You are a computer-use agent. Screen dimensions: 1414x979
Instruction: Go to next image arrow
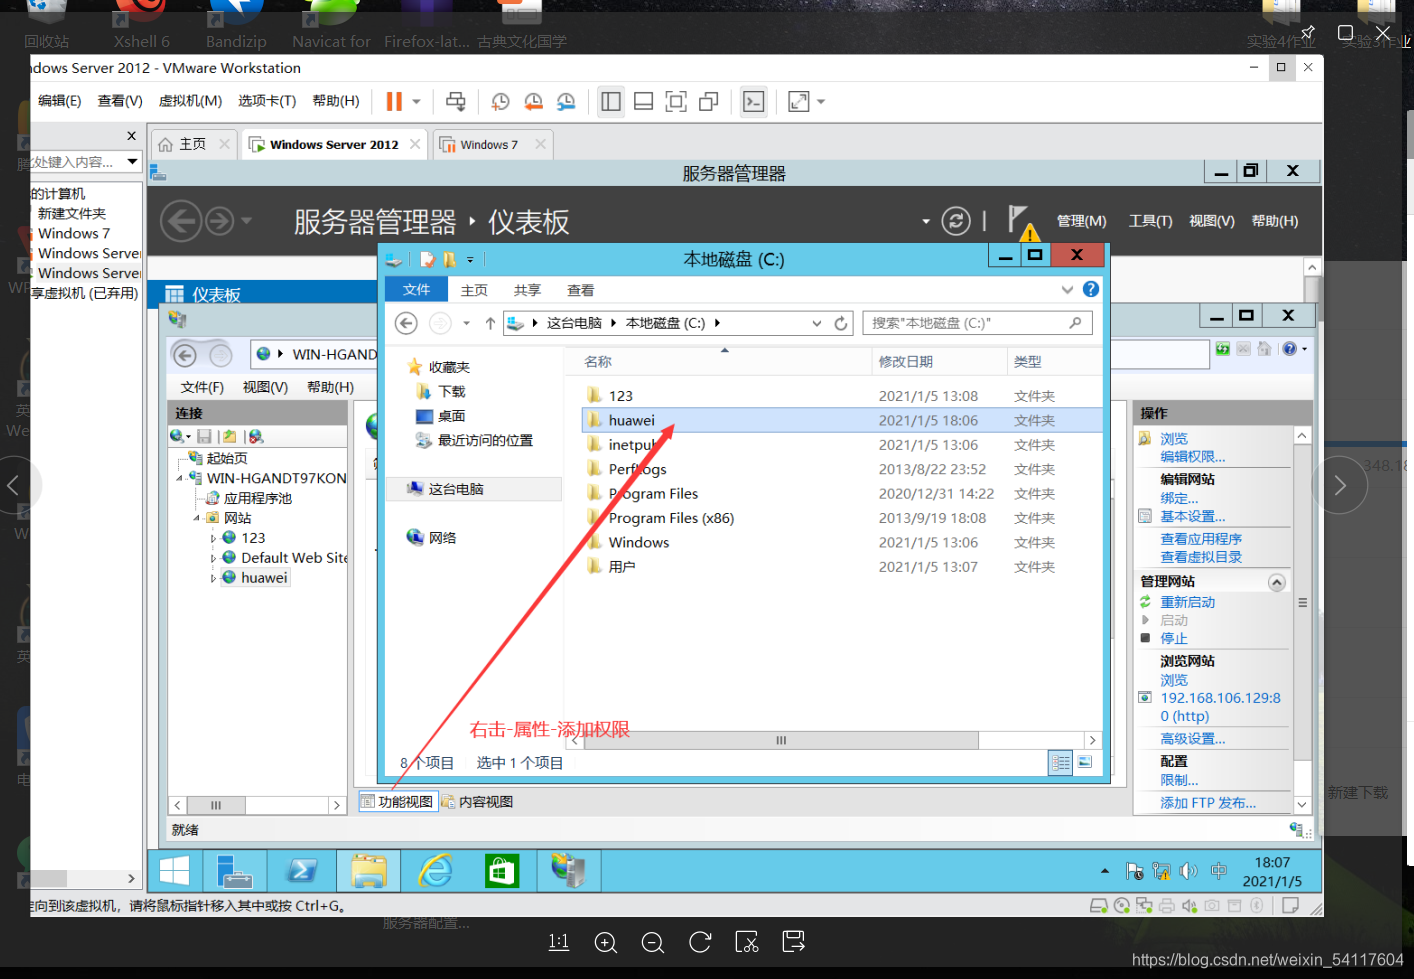(1340, 485)
